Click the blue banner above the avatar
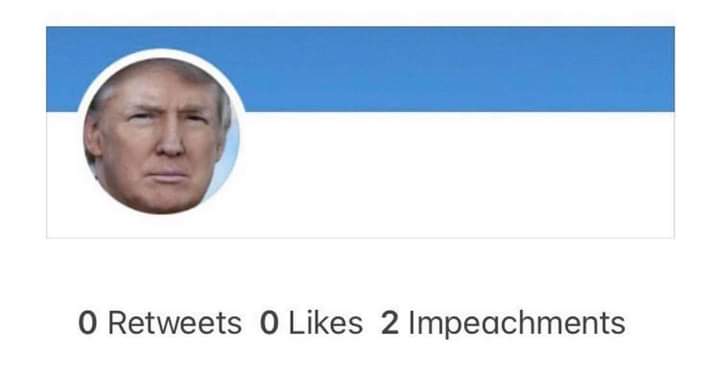720x380 pixels. tap(161, 37)
